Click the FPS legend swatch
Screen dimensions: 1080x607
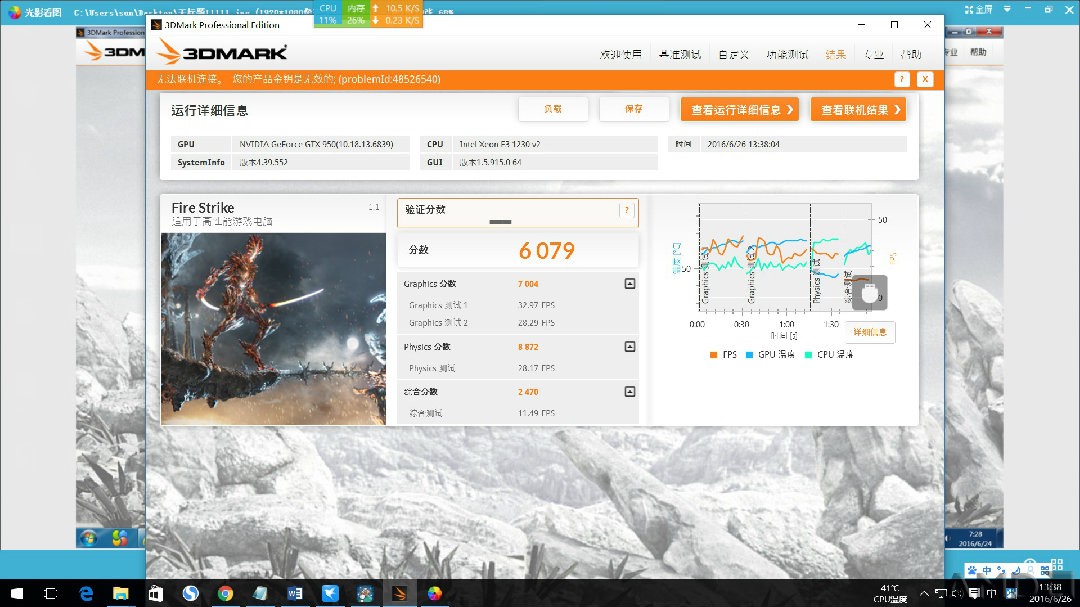pyautogui.click(x=714, y=355)
